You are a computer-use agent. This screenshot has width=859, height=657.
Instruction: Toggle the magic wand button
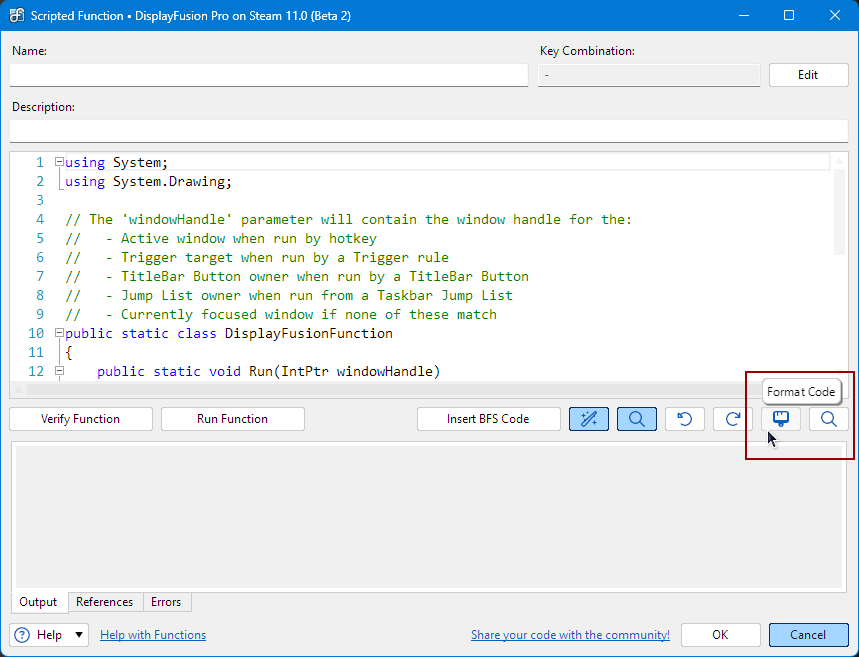coord(589,419)
